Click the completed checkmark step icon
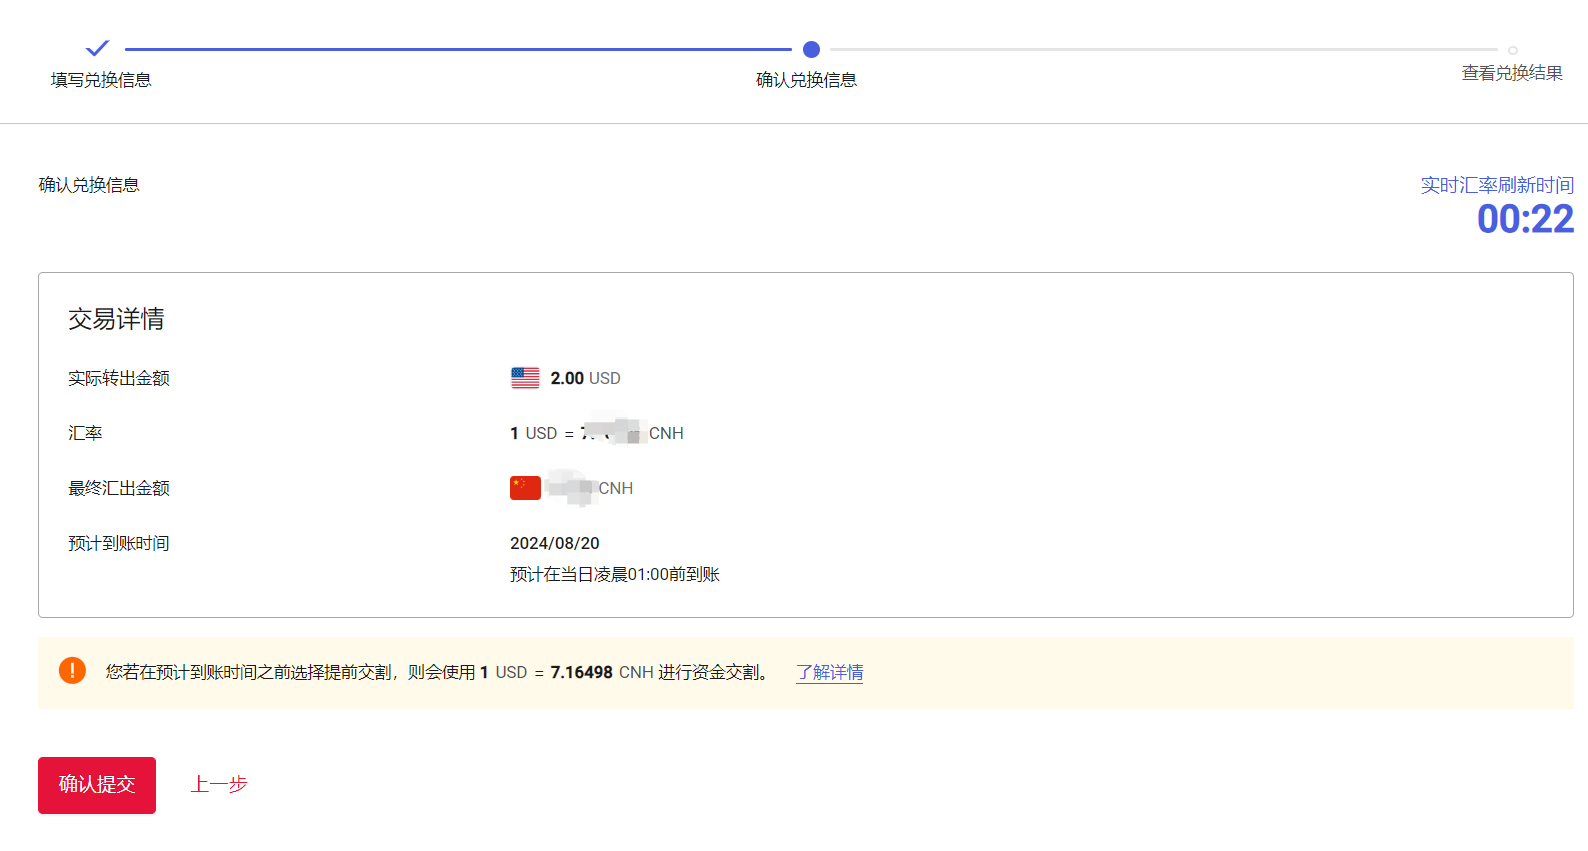The height and width of the screenshot is (851, 1588). [x=97, y=48]
